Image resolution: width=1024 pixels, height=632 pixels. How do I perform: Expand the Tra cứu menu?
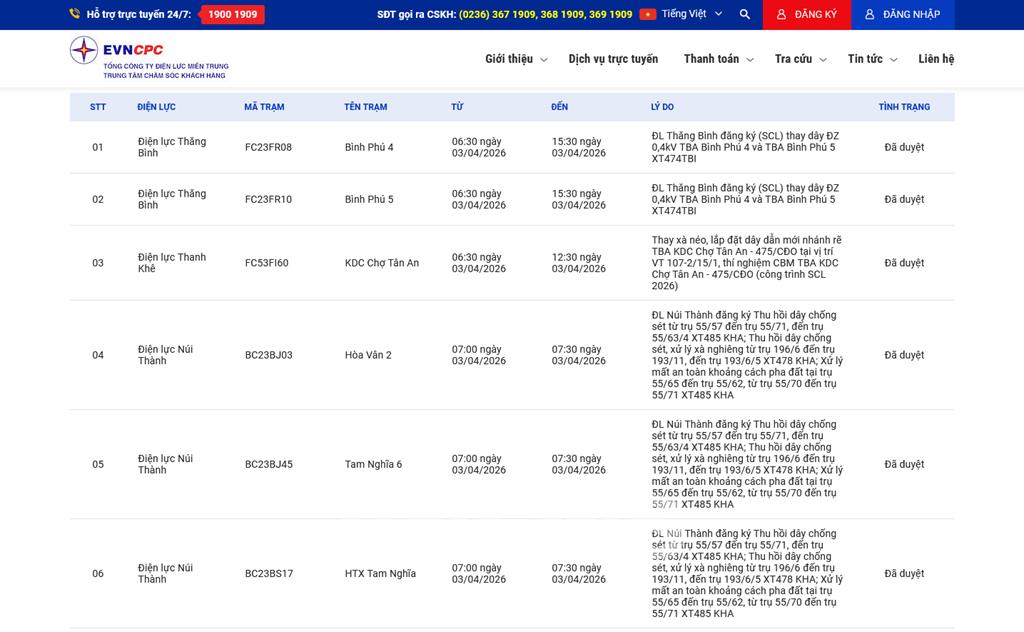(x=800, y=59)
